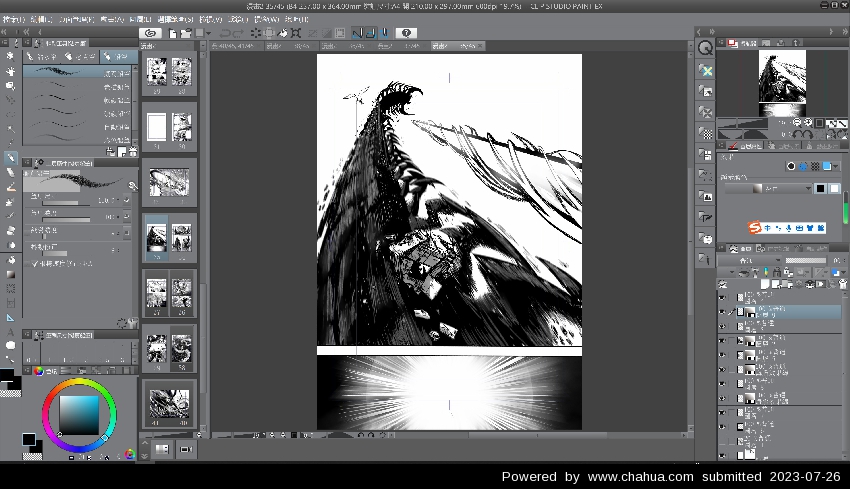
Task: Open the Layer menu (L)
Action: coord(140,19)
